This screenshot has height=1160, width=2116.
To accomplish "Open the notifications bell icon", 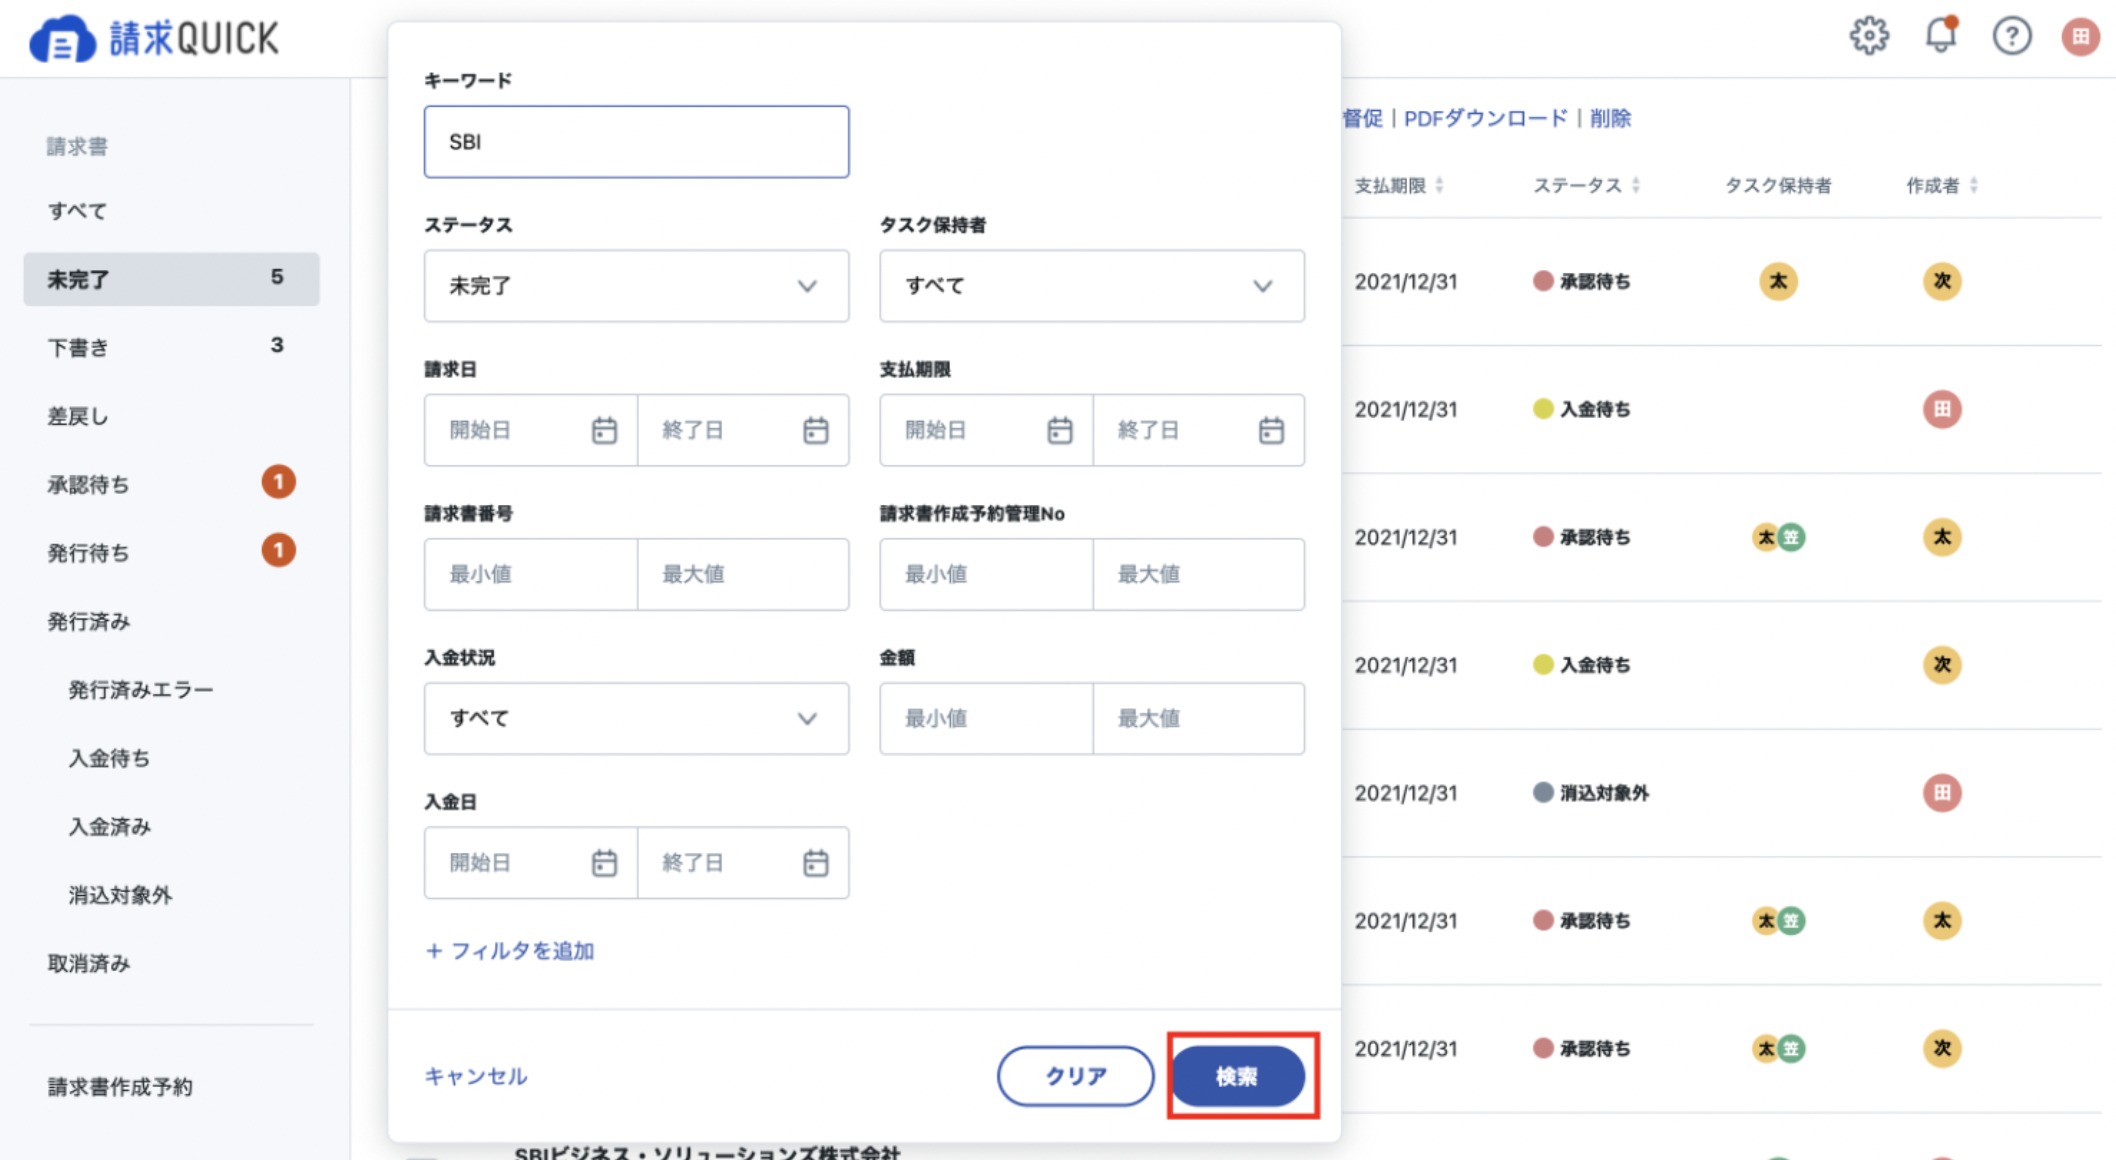I will [1940, 36].
